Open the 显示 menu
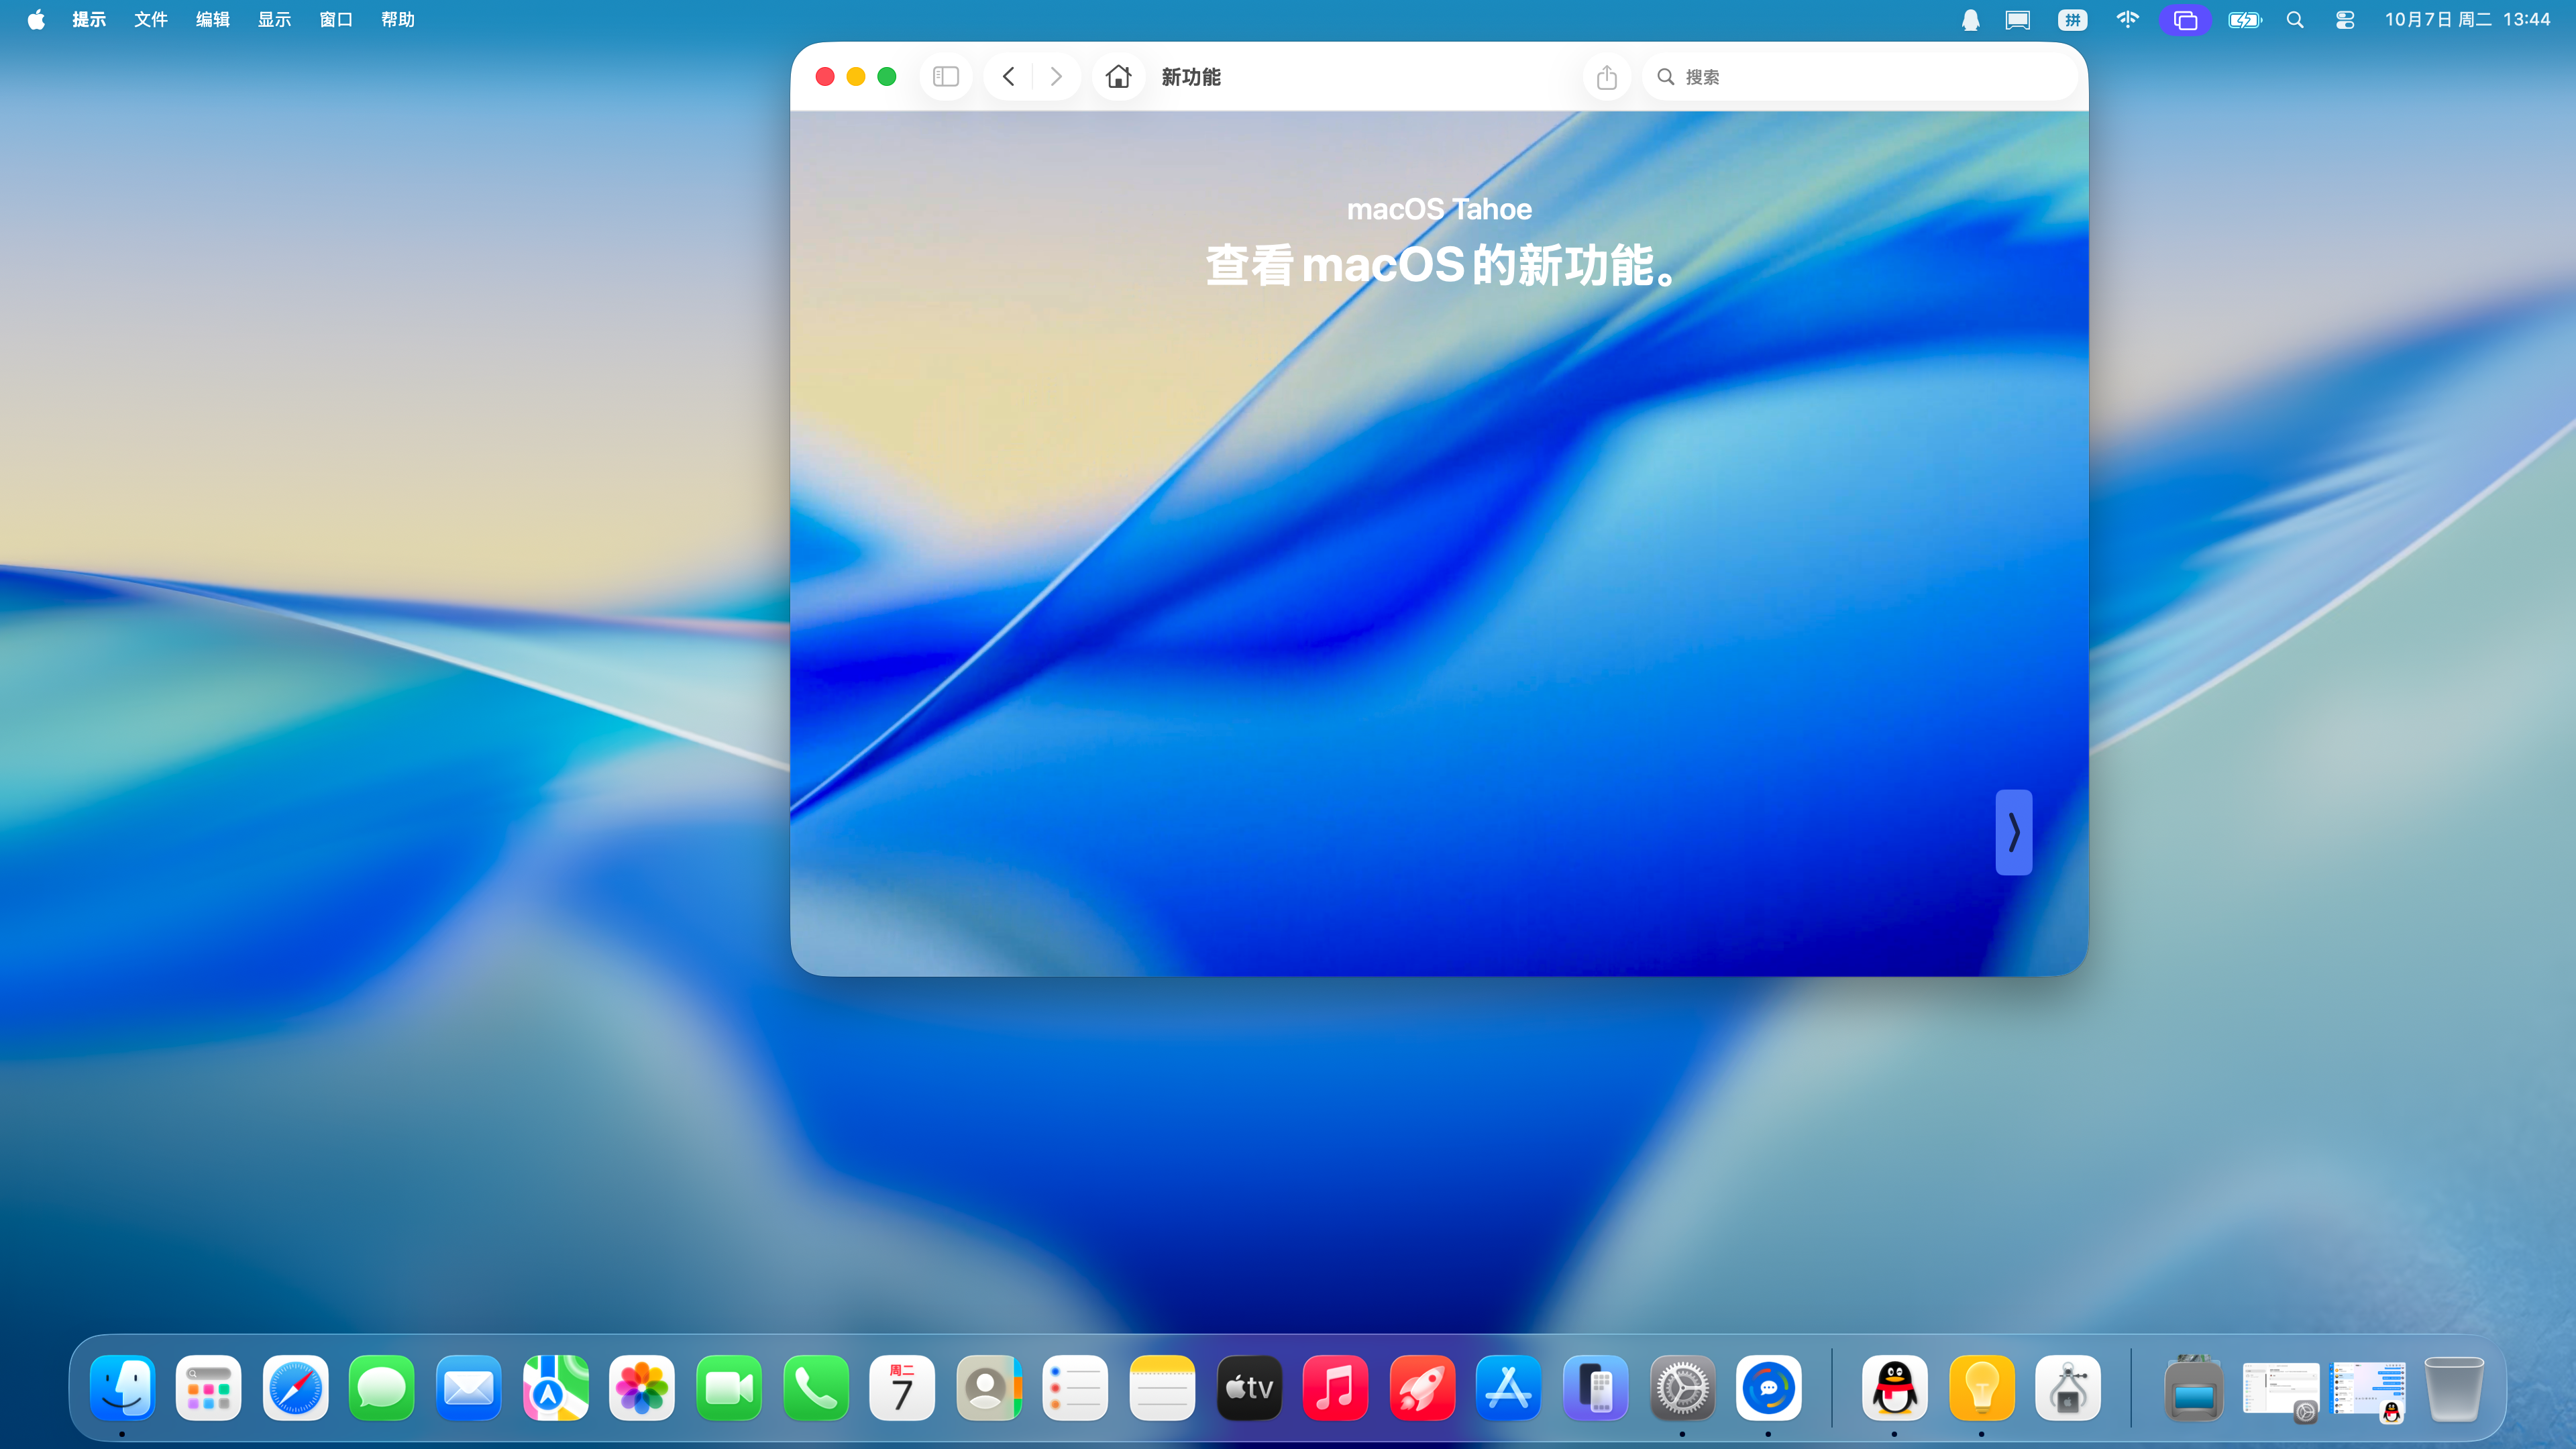2576x1449 pixels. (274, 20)
